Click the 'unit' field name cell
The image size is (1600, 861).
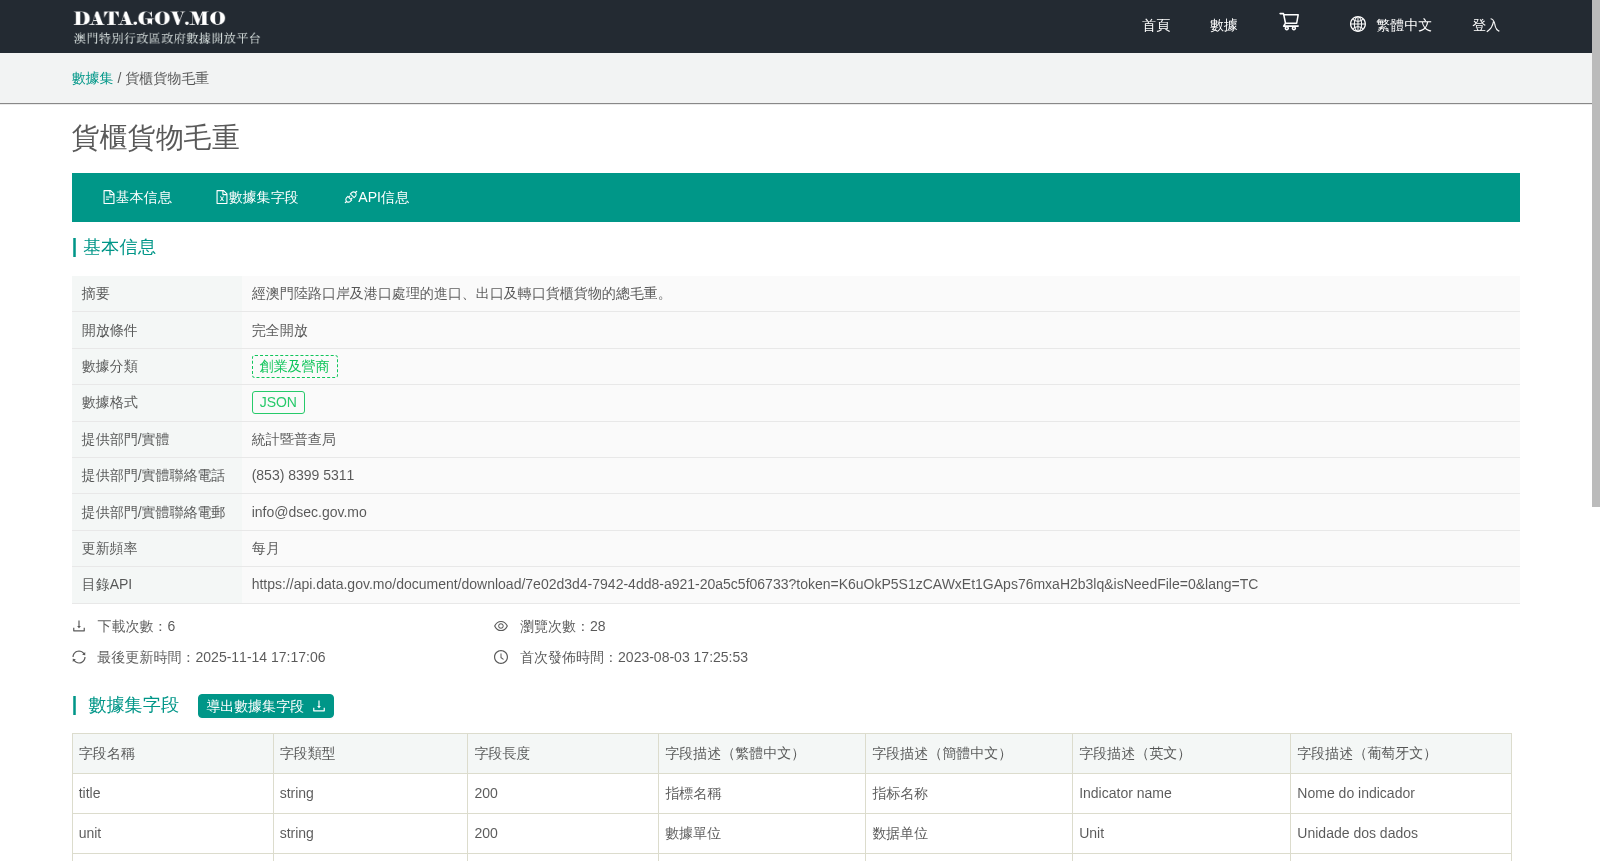point(173,834)
